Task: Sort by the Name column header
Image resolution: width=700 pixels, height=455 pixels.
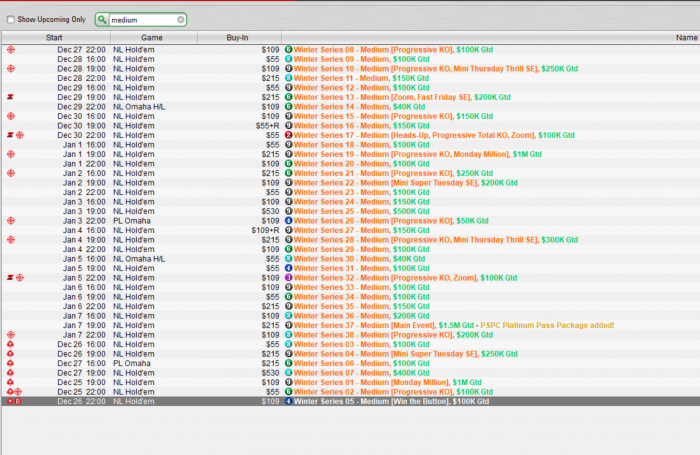Action: 686,38
